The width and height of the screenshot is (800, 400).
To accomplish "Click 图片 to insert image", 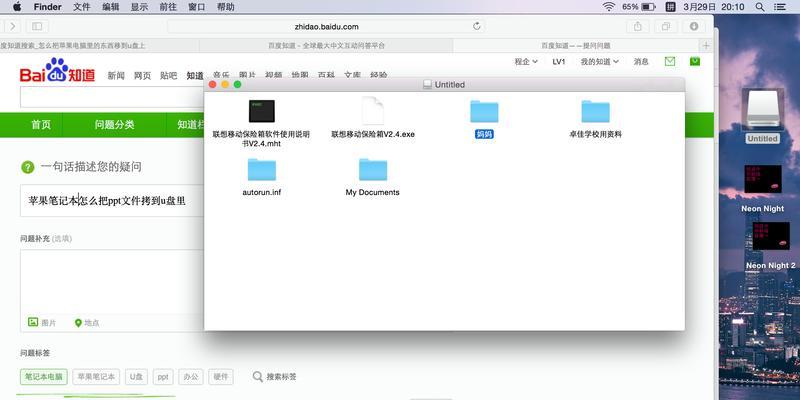I will tap(42, 322).
